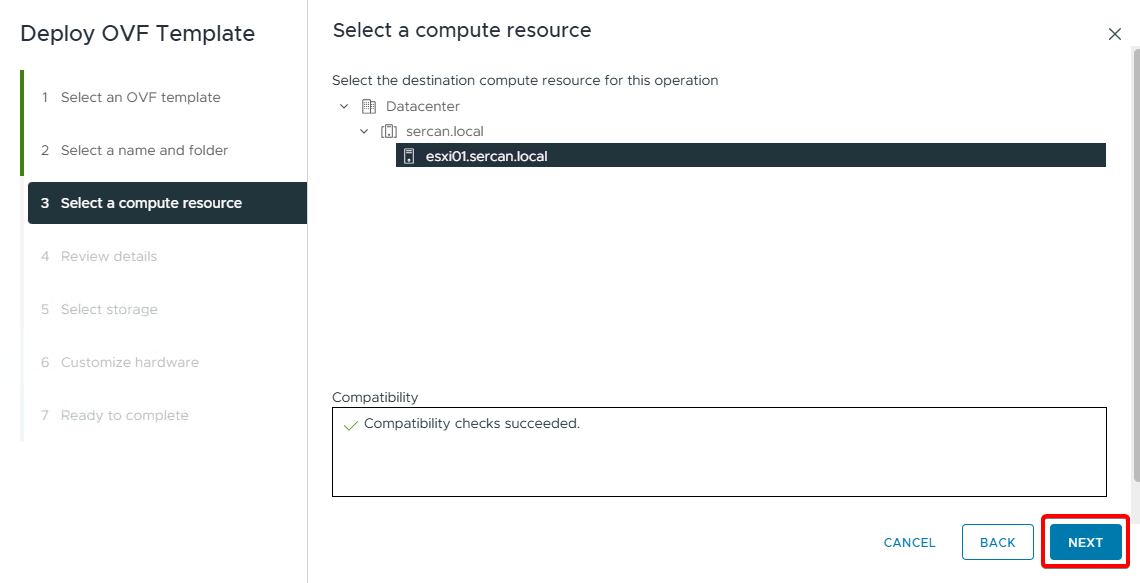Click the sercan.local cluster icon
Viewport: 1140px width, 583px height.
point(389,131)
